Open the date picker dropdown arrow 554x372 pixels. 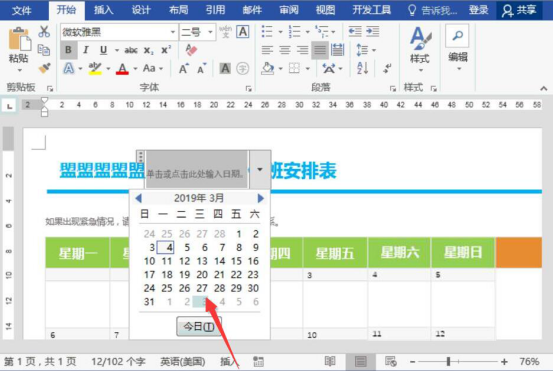pyautogui.click(x=260, y=170)
